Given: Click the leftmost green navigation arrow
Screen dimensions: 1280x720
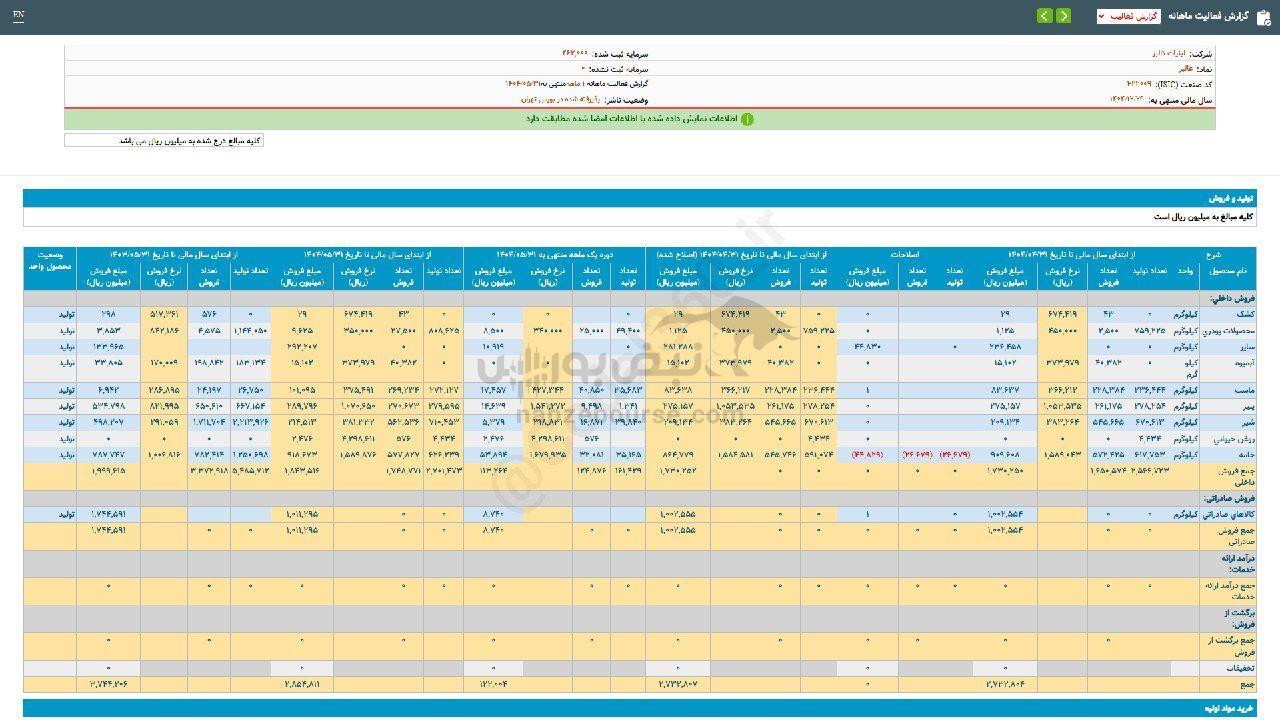Looking at the screenshot, I should coord(1044,16).
